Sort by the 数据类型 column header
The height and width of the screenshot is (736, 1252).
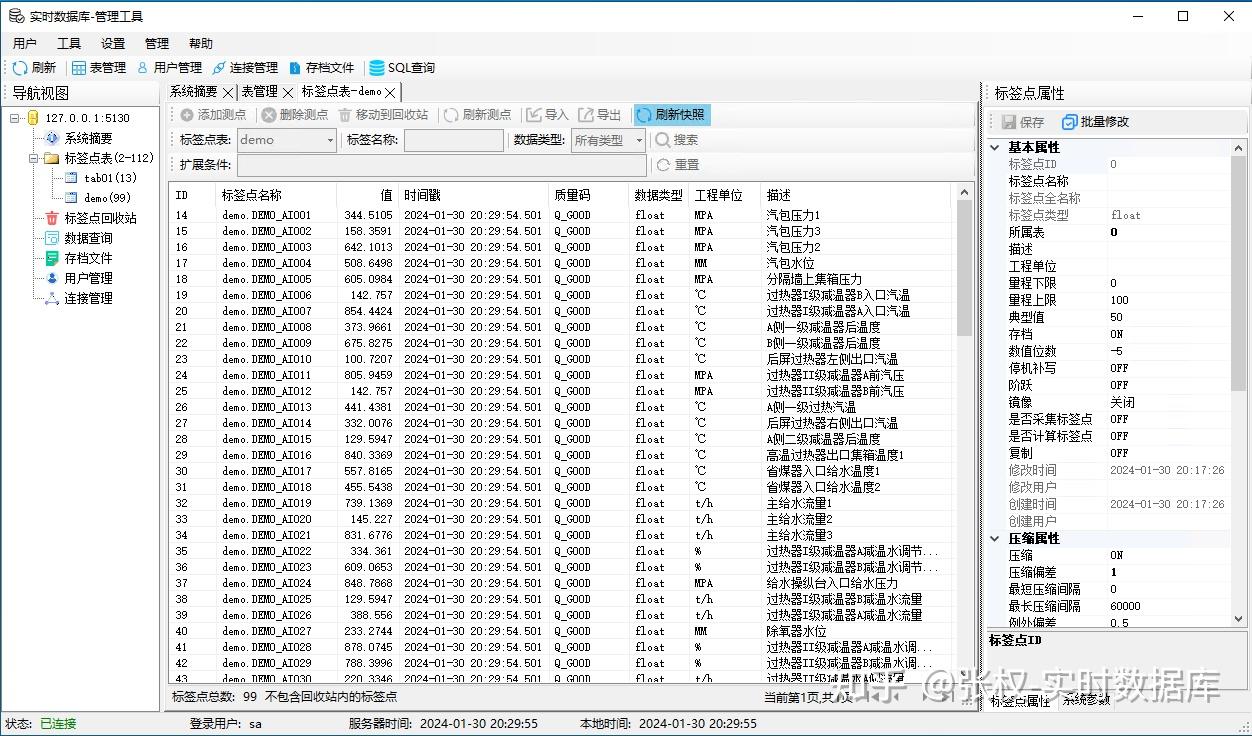coord(660,195)
